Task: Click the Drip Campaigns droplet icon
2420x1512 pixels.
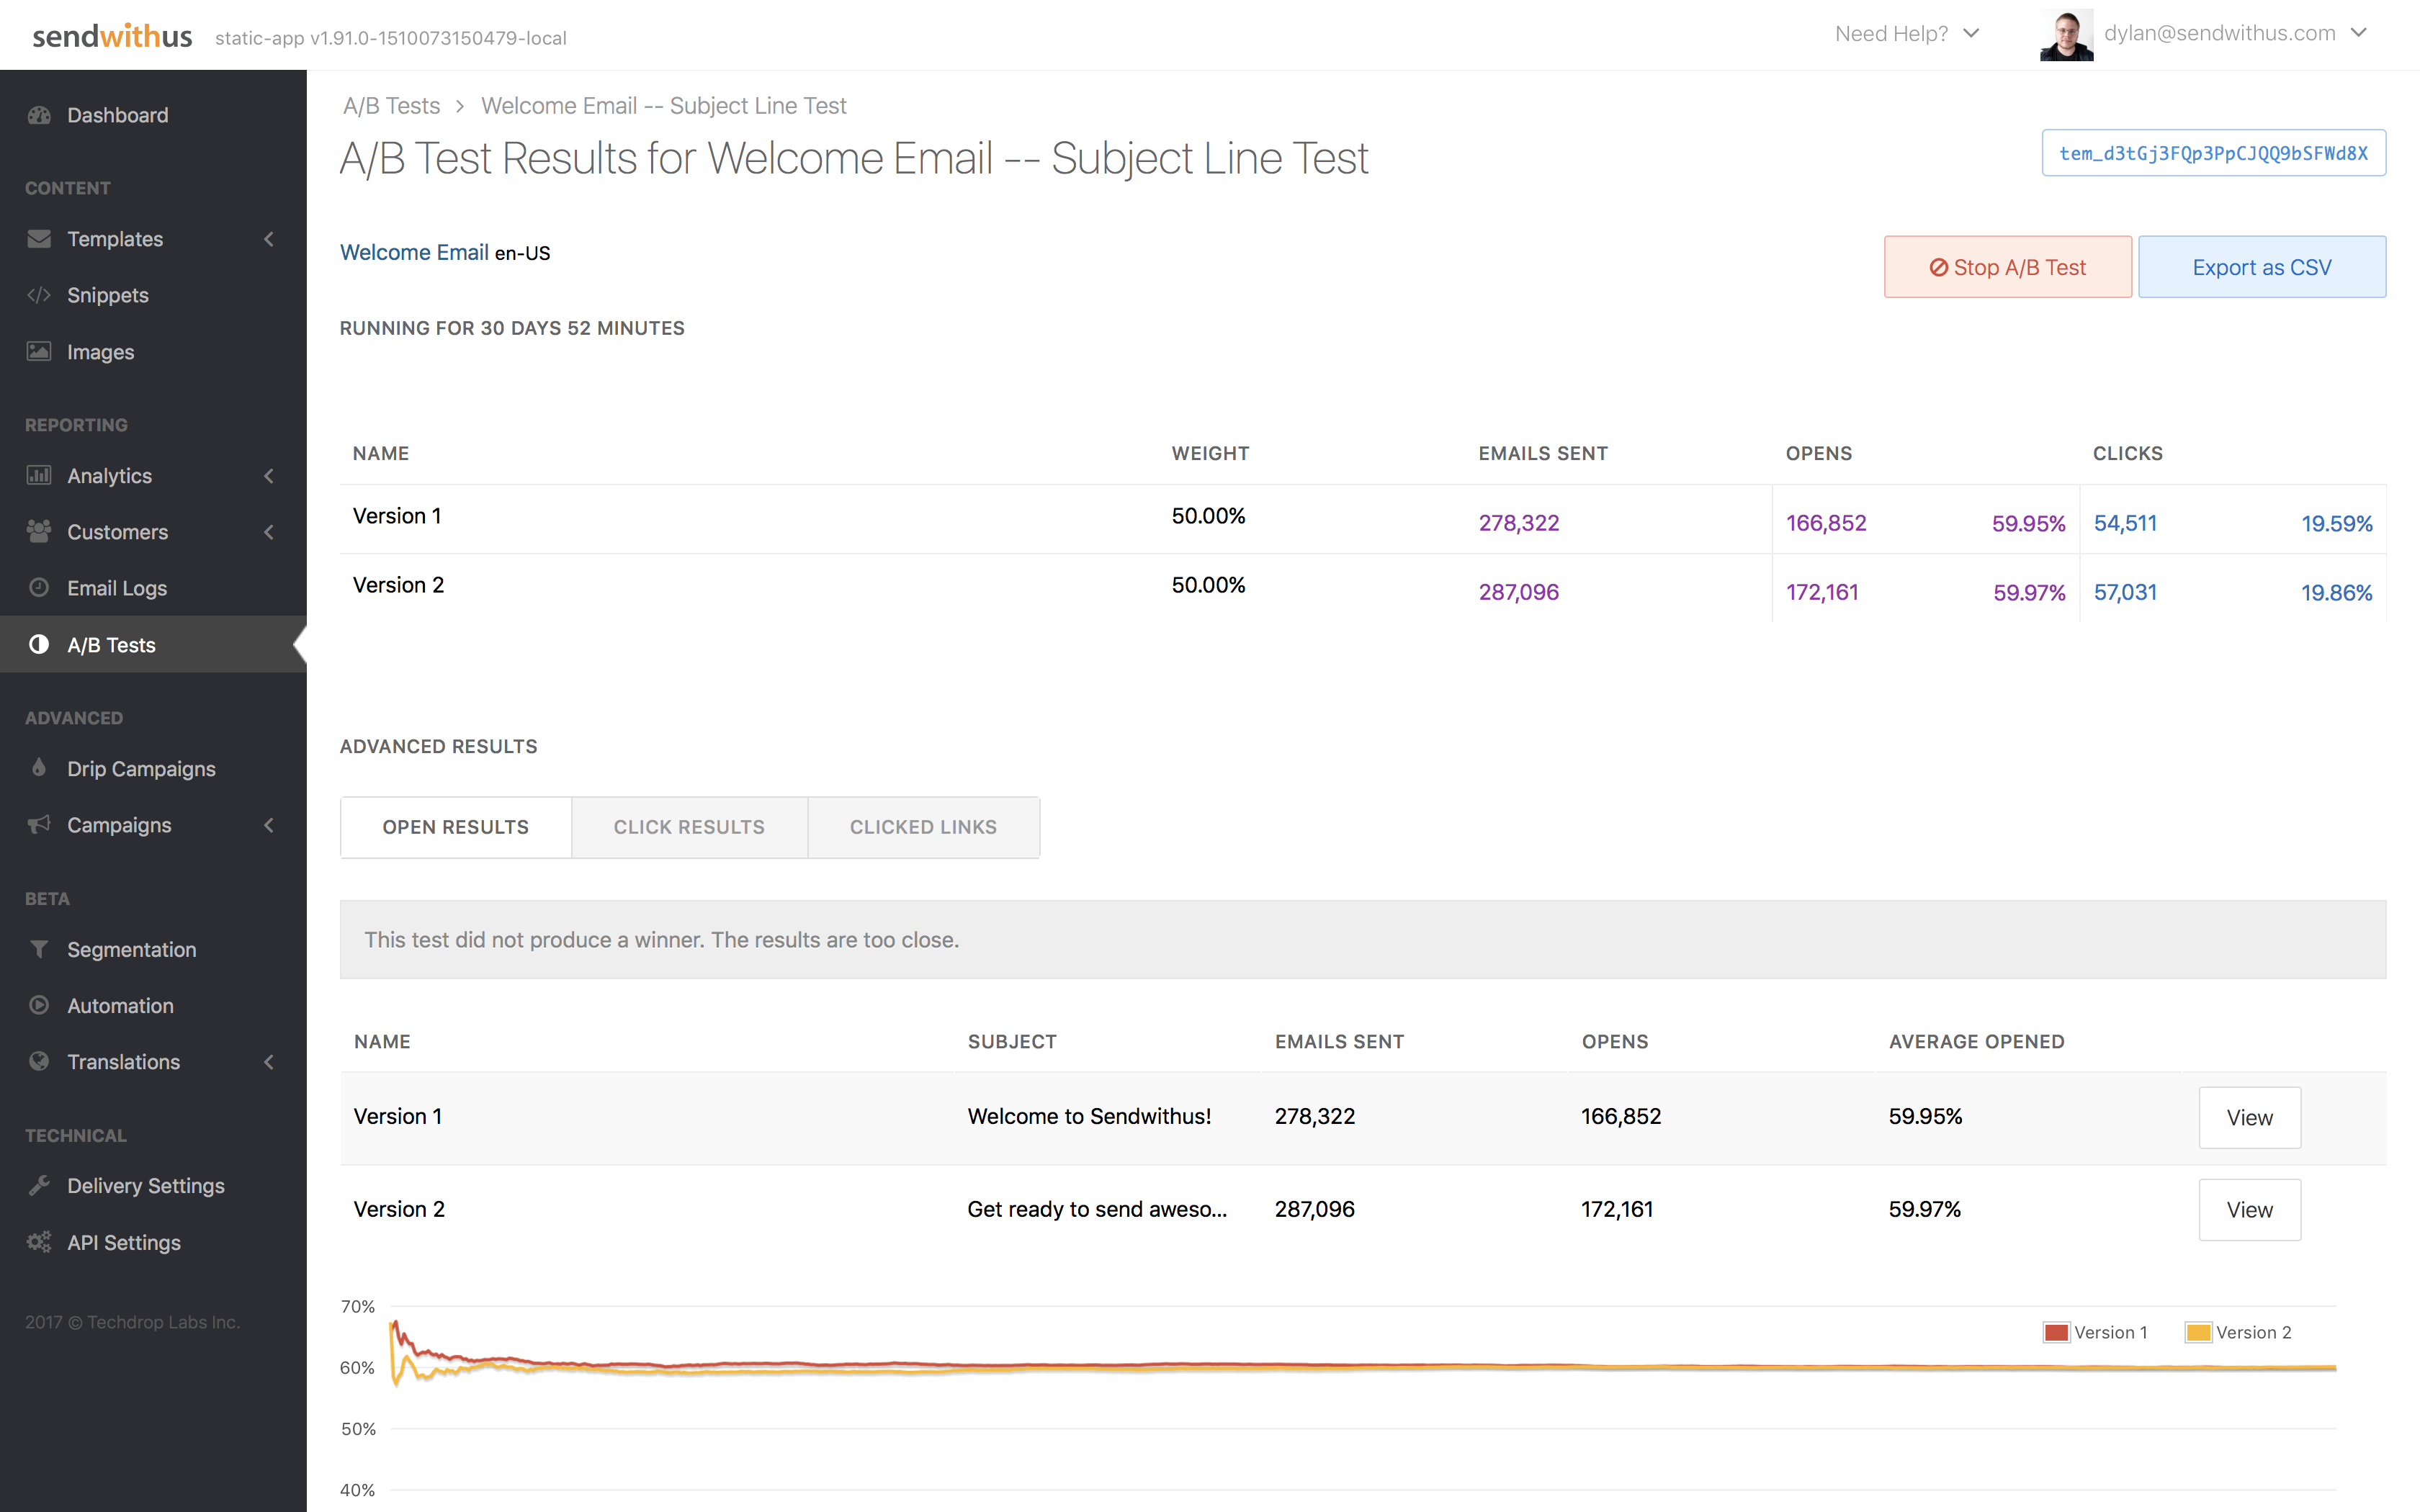Action: tap(39, 768)
